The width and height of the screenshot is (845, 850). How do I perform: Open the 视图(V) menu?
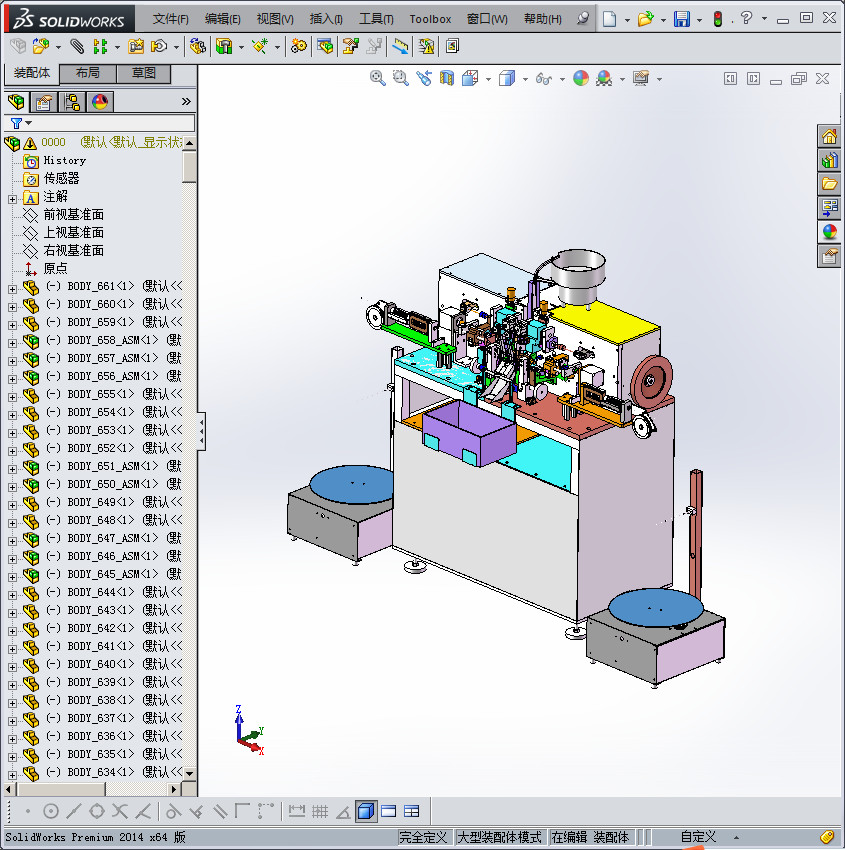pyautogui.click(x=275, y=19)
